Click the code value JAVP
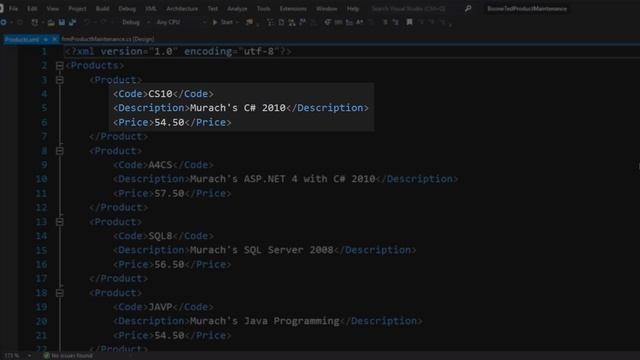 point(160,307)
